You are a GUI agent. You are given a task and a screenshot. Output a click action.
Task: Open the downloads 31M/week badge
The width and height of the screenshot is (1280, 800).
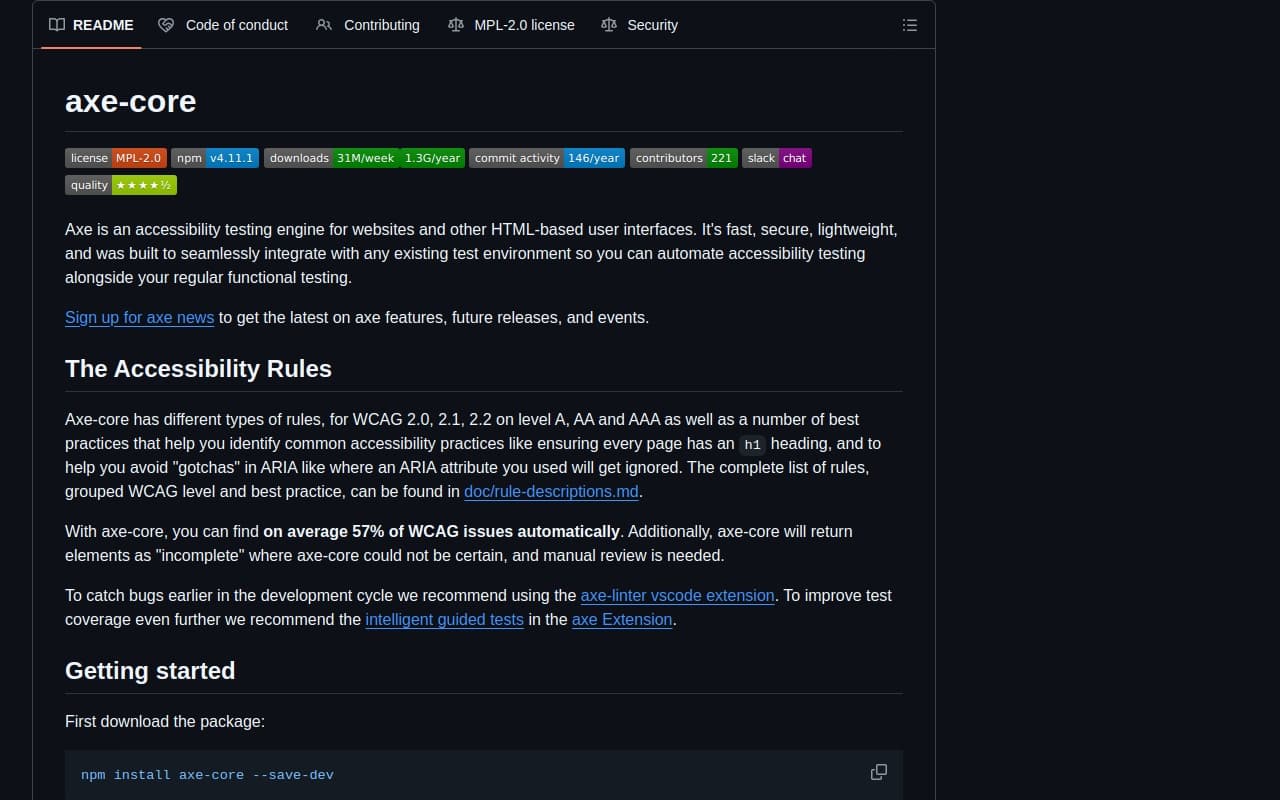pos(331,158)
